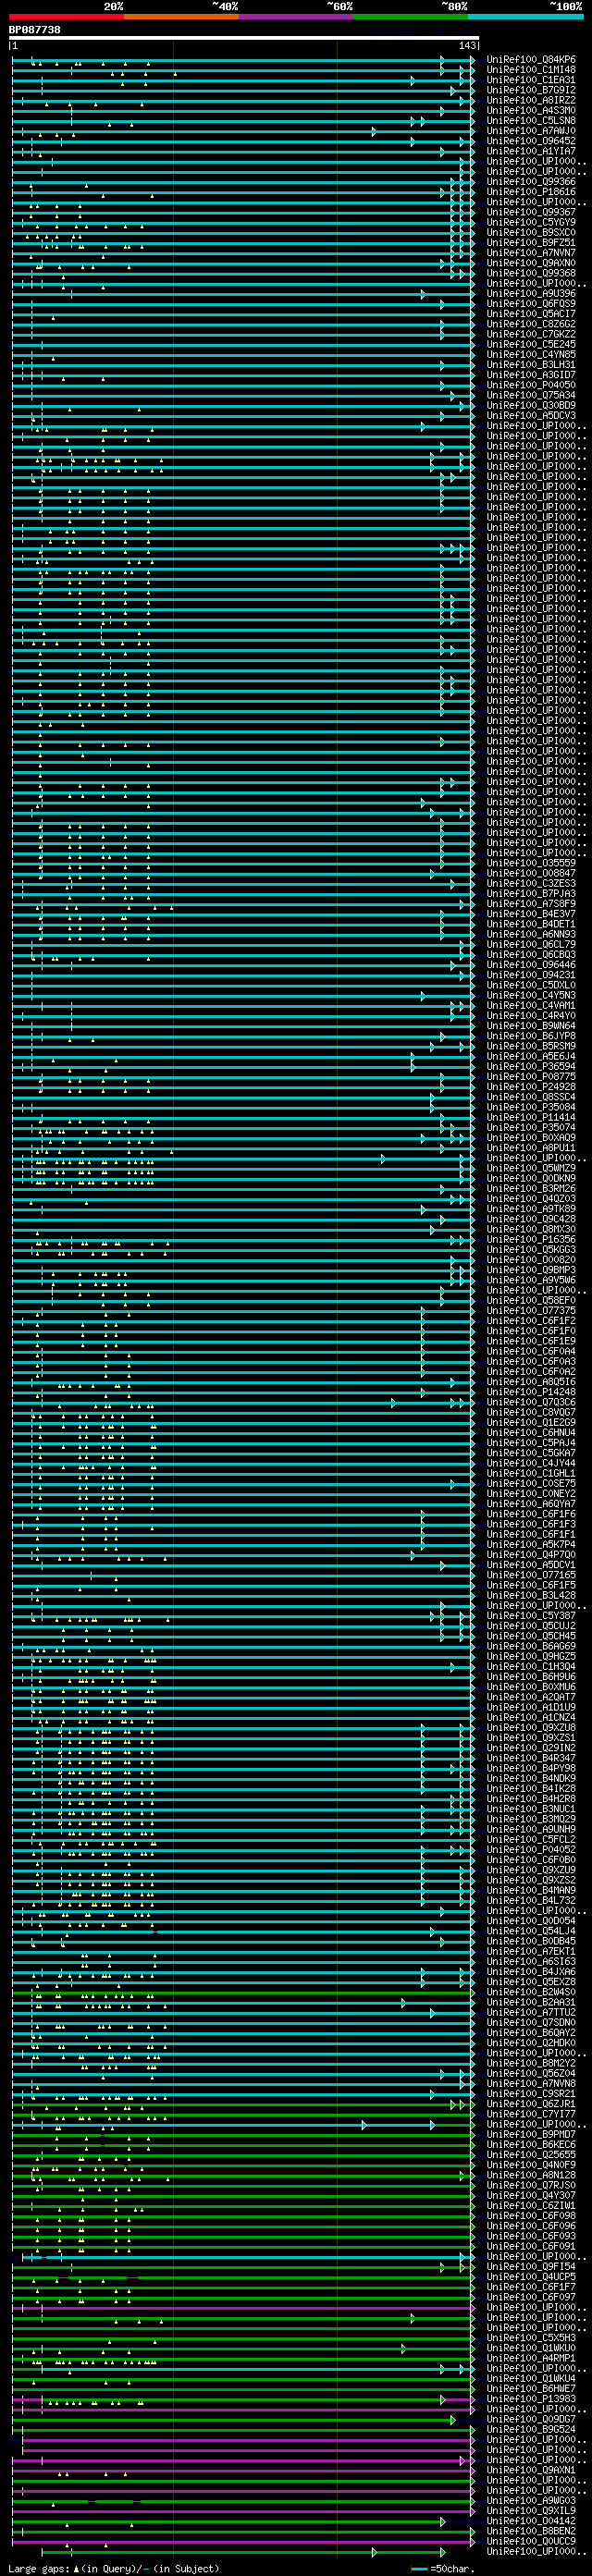Select hit UniRef100_A9U396
The width and height of the screenshot is (592, 2576).
click(531, 294)
